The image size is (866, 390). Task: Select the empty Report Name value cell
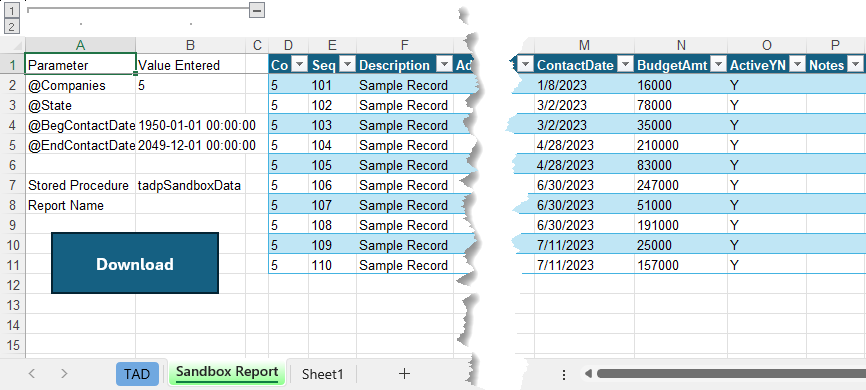pos(191,205)
